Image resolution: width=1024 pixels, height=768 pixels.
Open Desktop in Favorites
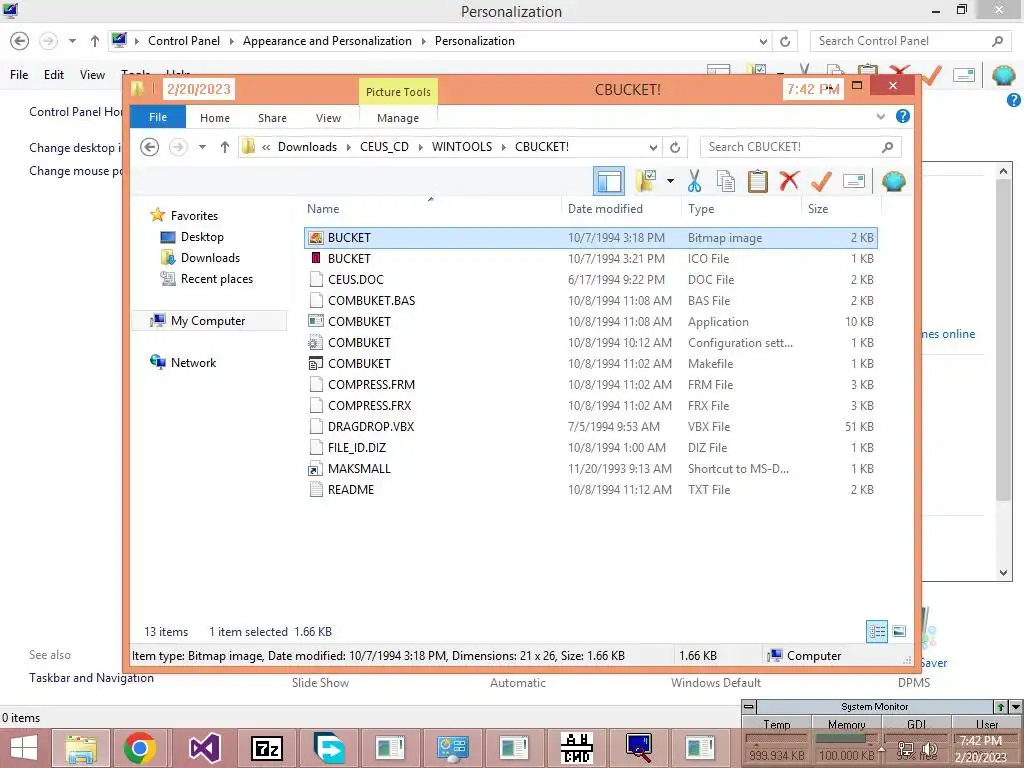[x=202, y=237]
